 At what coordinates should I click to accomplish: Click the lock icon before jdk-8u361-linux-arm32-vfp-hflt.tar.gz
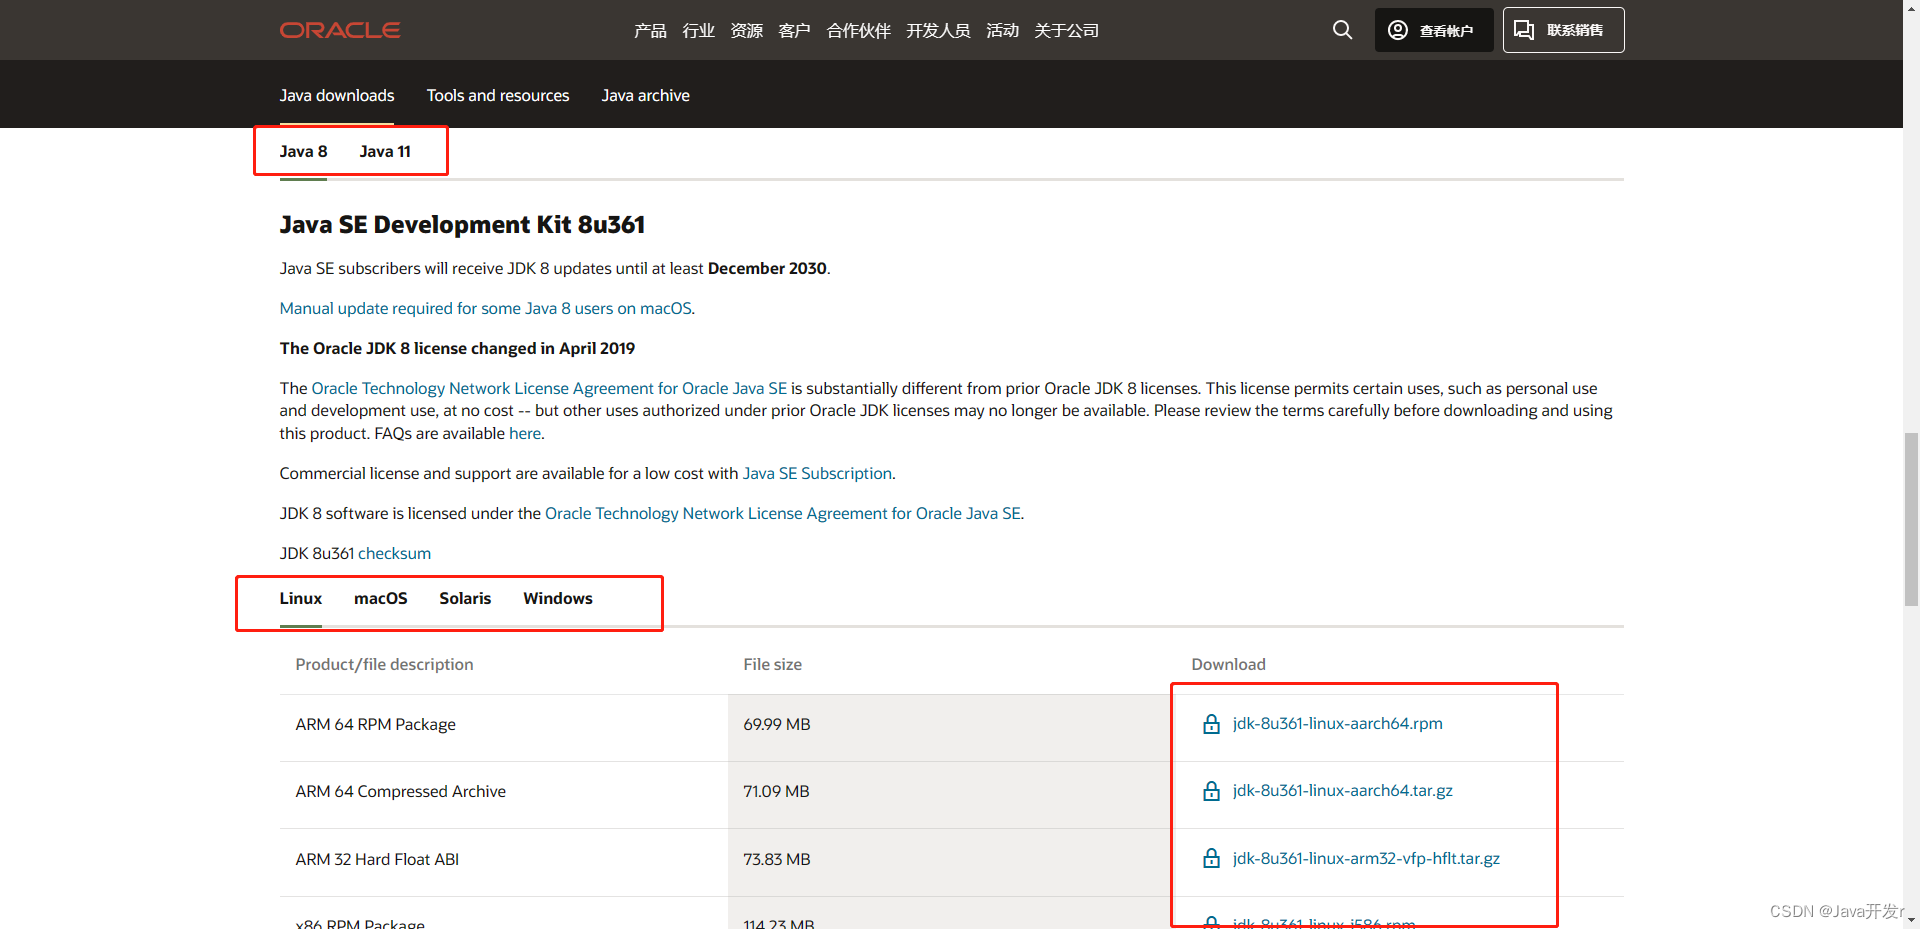click(1211, 858)
